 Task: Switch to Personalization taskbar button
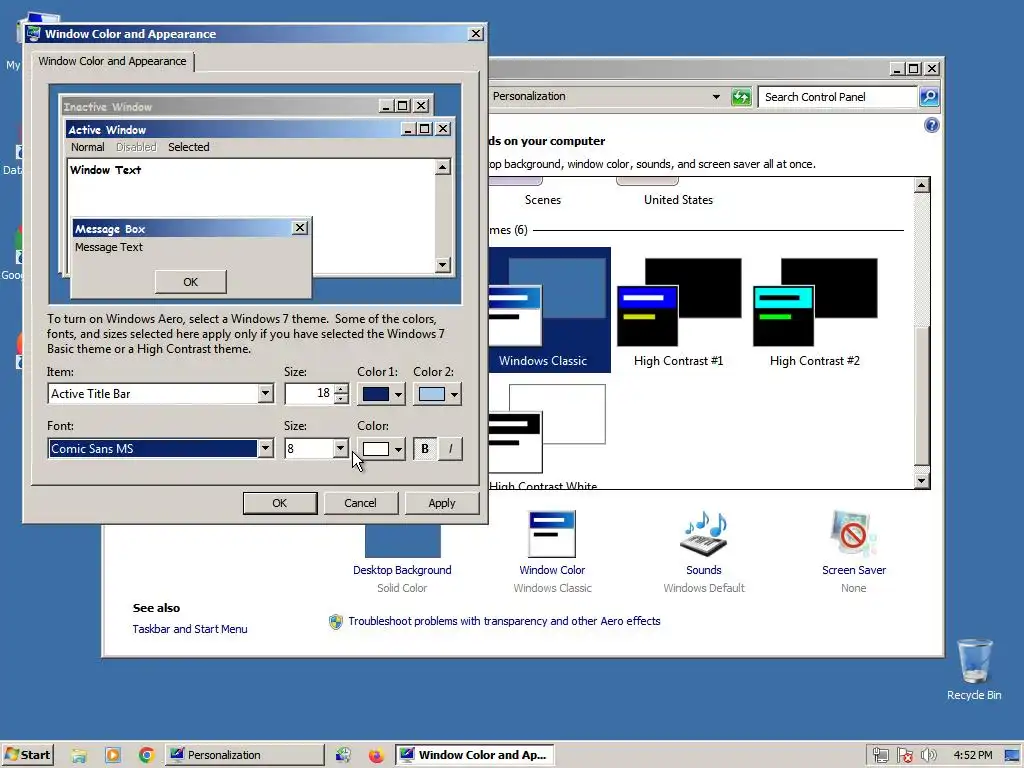244,755
